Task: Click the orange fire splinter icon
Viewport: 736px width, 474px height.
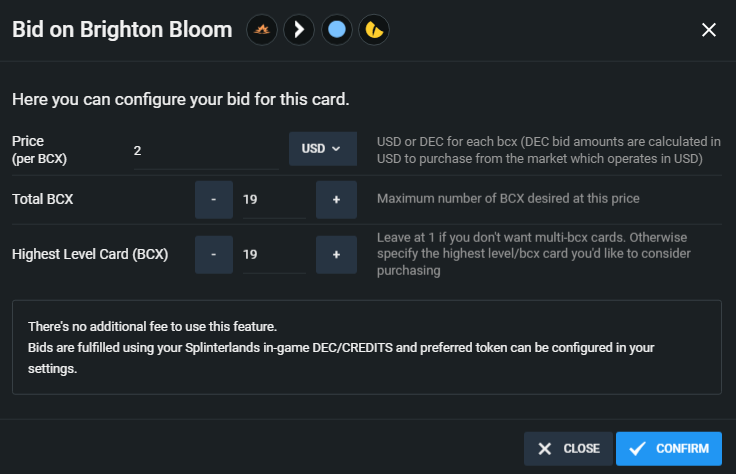Action: click(262, 30)
